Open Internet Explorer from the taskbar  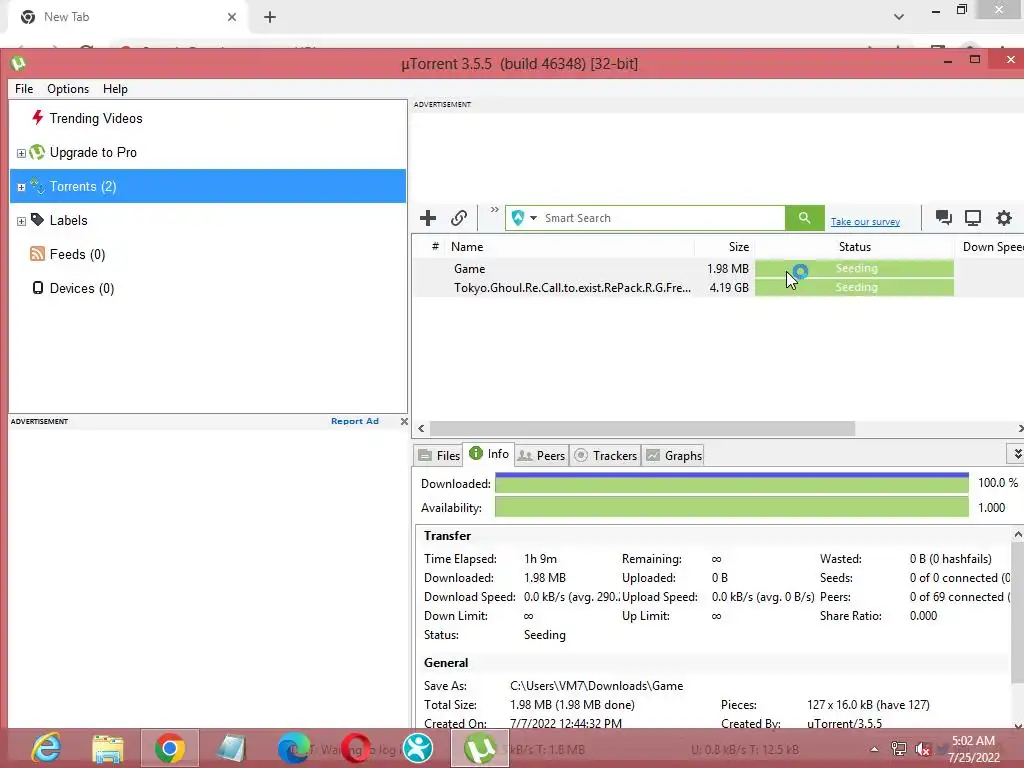(x=46, y=748)
